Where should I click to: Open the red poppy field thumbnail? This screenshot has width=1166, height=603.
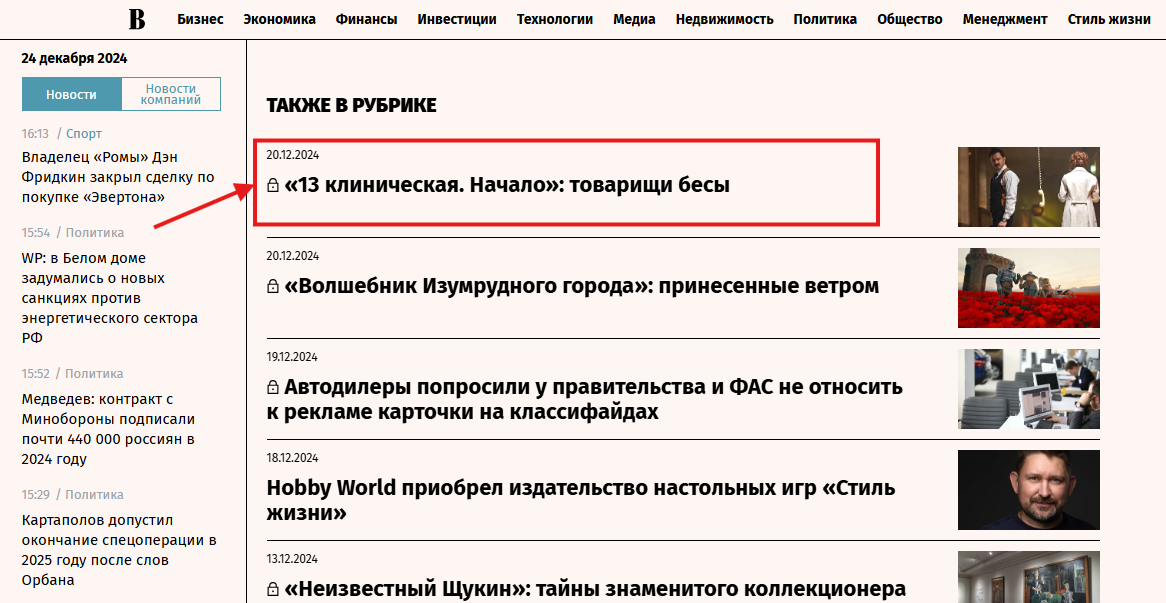coord(1028,288)
